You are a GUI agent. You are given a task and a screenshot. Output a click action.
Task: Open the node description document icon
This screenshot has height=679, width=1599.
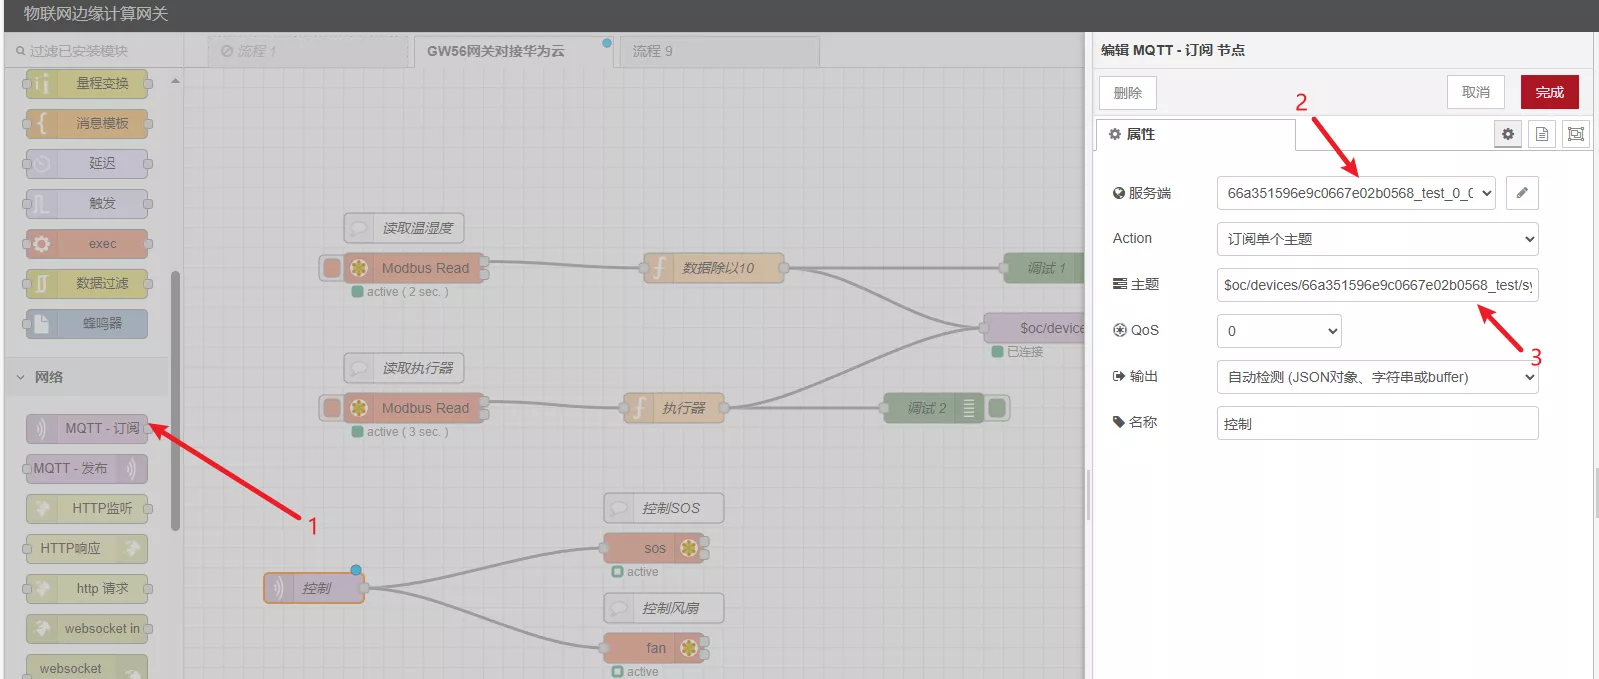(x=1542, y=134)
